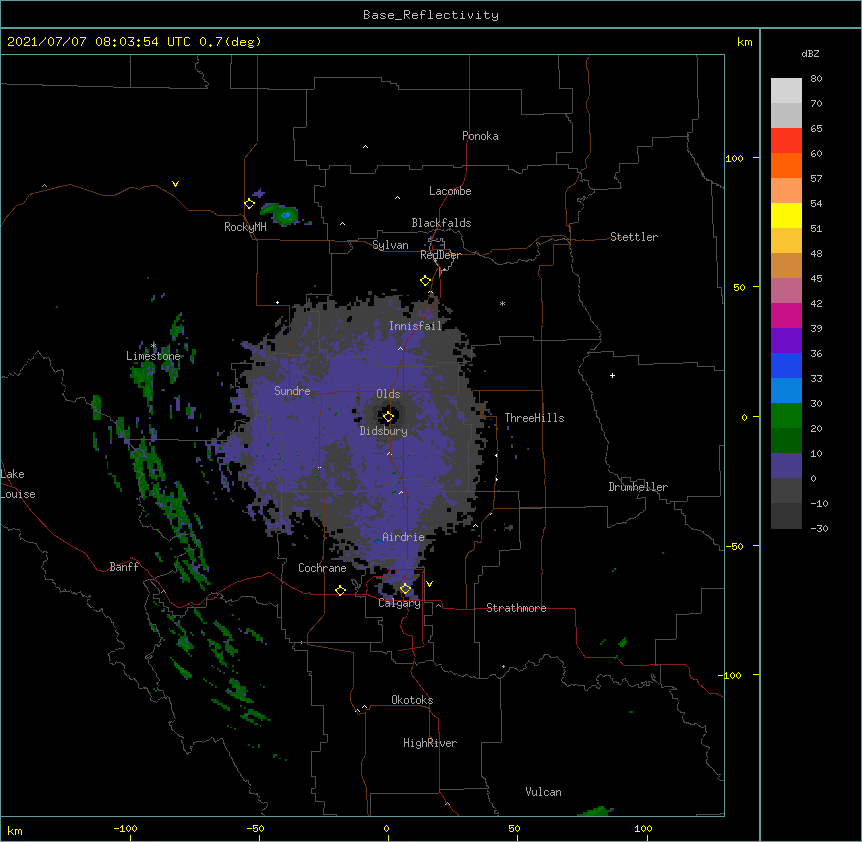Image resolution: width=862 pixels, height=842 pixels.
Task: Click the Olds city label
Action: click(388, 394)
